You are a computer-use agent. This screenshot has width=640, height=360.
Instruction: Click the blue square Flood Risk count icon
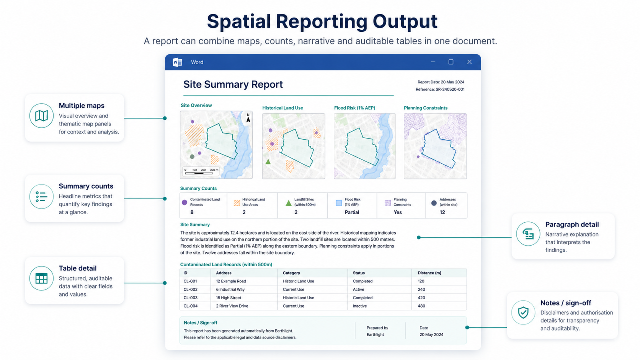pos(338,202)
